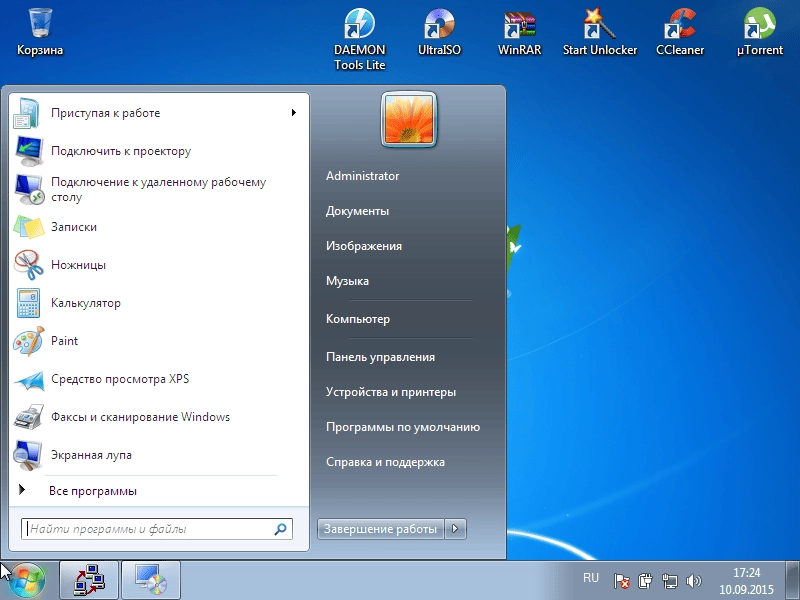Click the volume speaker tray icon
This screenshot has height=600, width=800.
point(694,581)
